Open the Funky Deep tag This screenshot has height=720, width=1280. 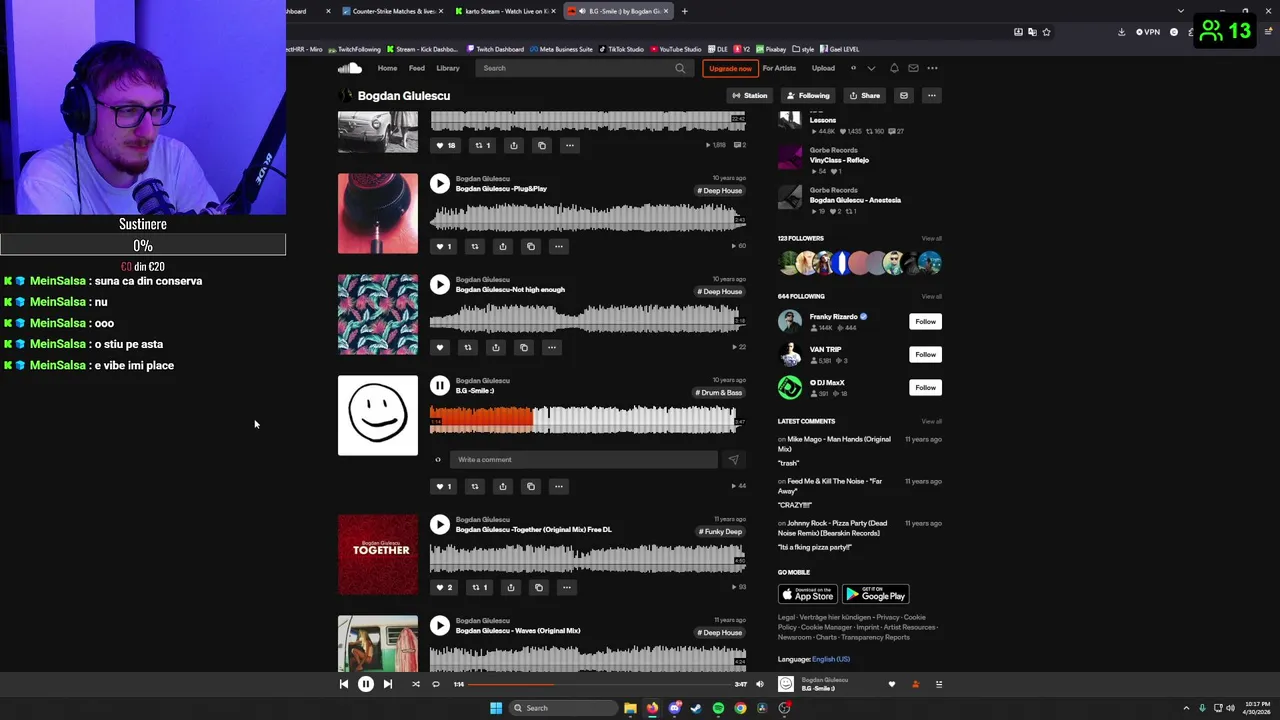pyautogui.click(x=720, y=531)
